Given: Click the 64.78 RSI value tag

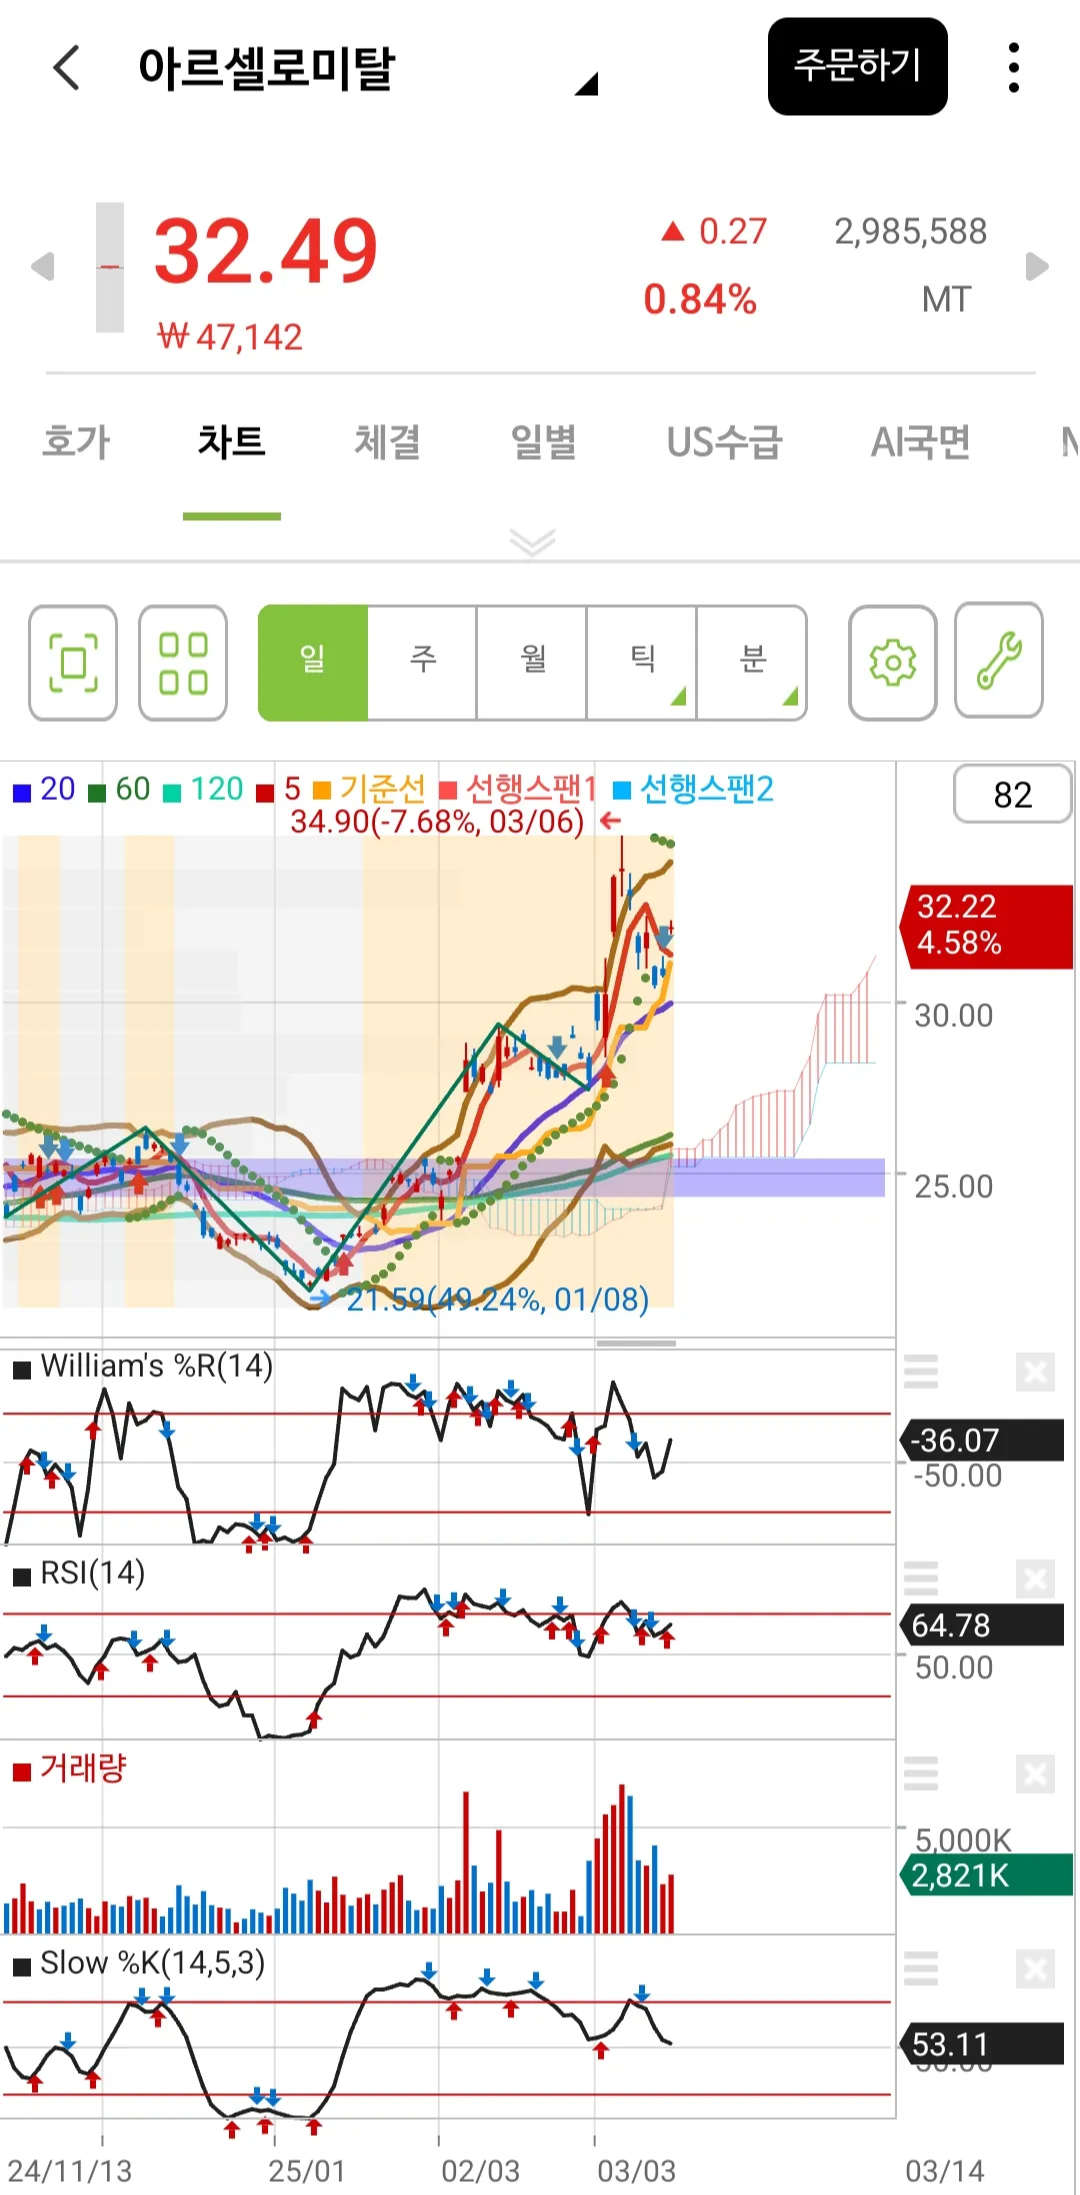Looking at the screenshot, I should point(981,1625).
